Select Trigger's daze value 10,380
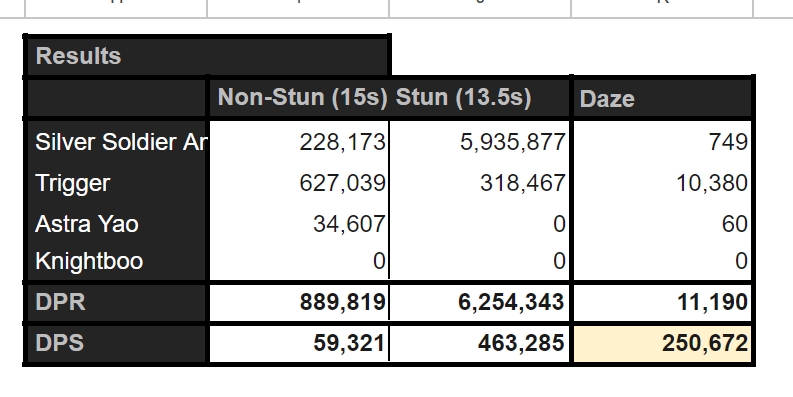 click(663, 183)
